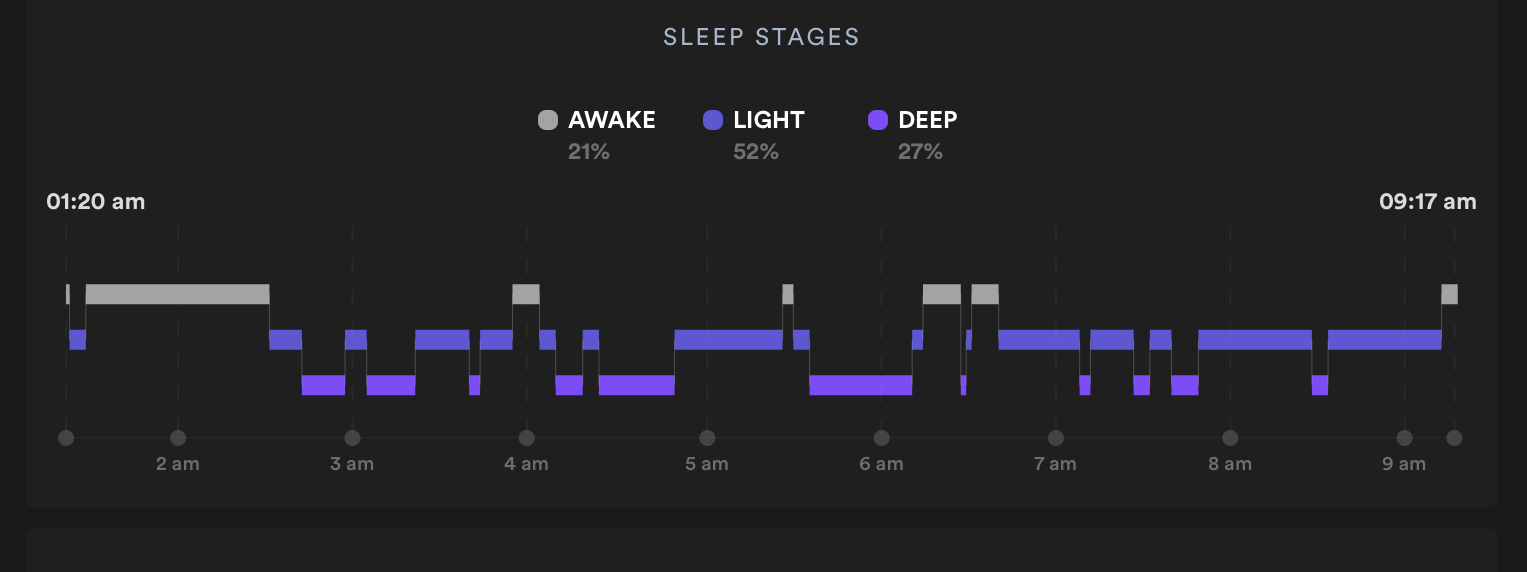This screenshot has width=1527, height=572.
Task: Toggle the LIGHT sleep legend label
Action: pyautogui.click(x=768, y=120)
